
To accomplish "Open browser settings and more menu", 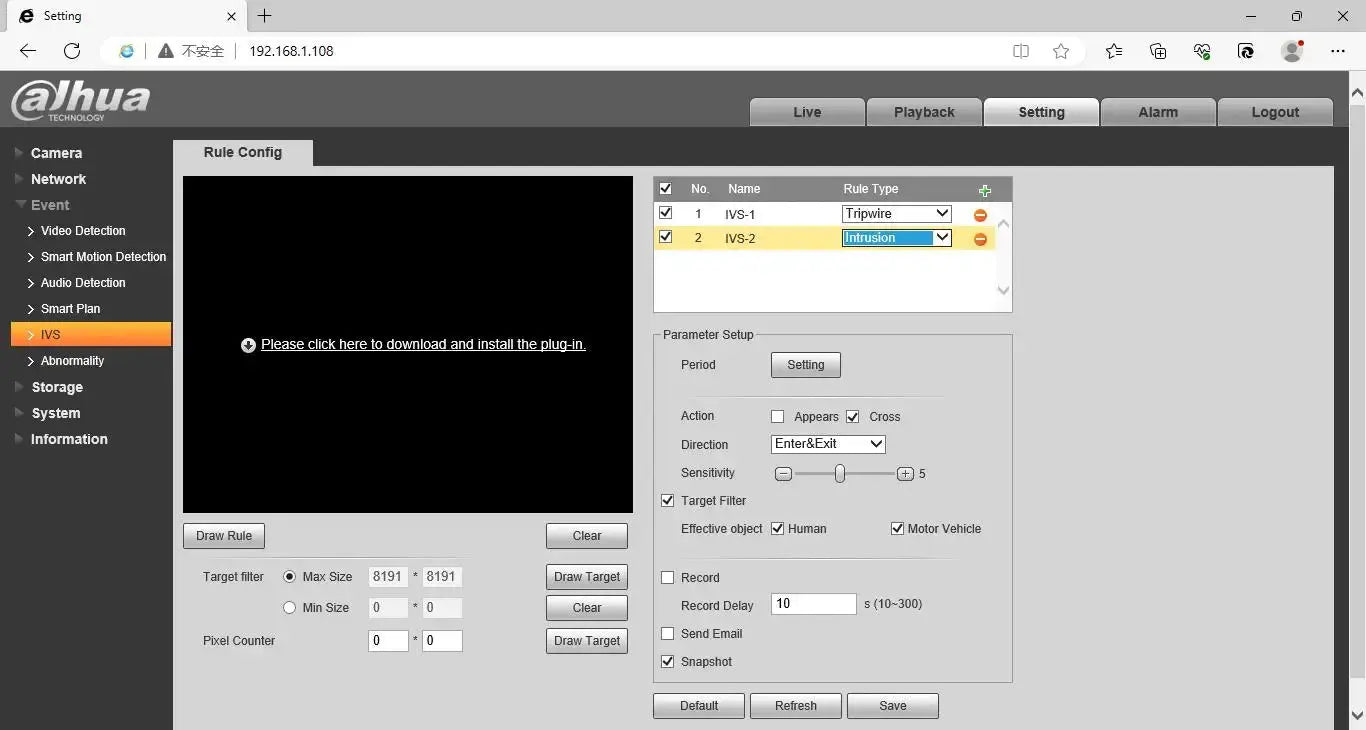I will coord(1338,51).
